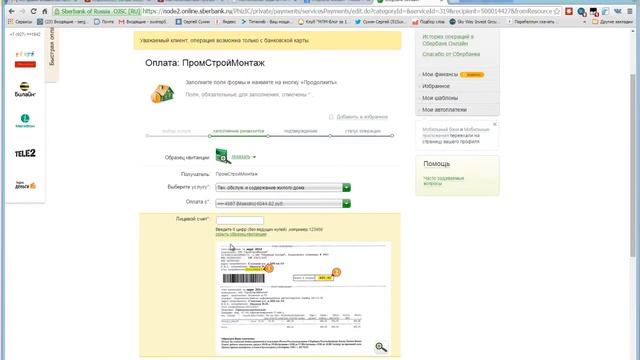Select the MTS operator logo

(x=25, y=59)
